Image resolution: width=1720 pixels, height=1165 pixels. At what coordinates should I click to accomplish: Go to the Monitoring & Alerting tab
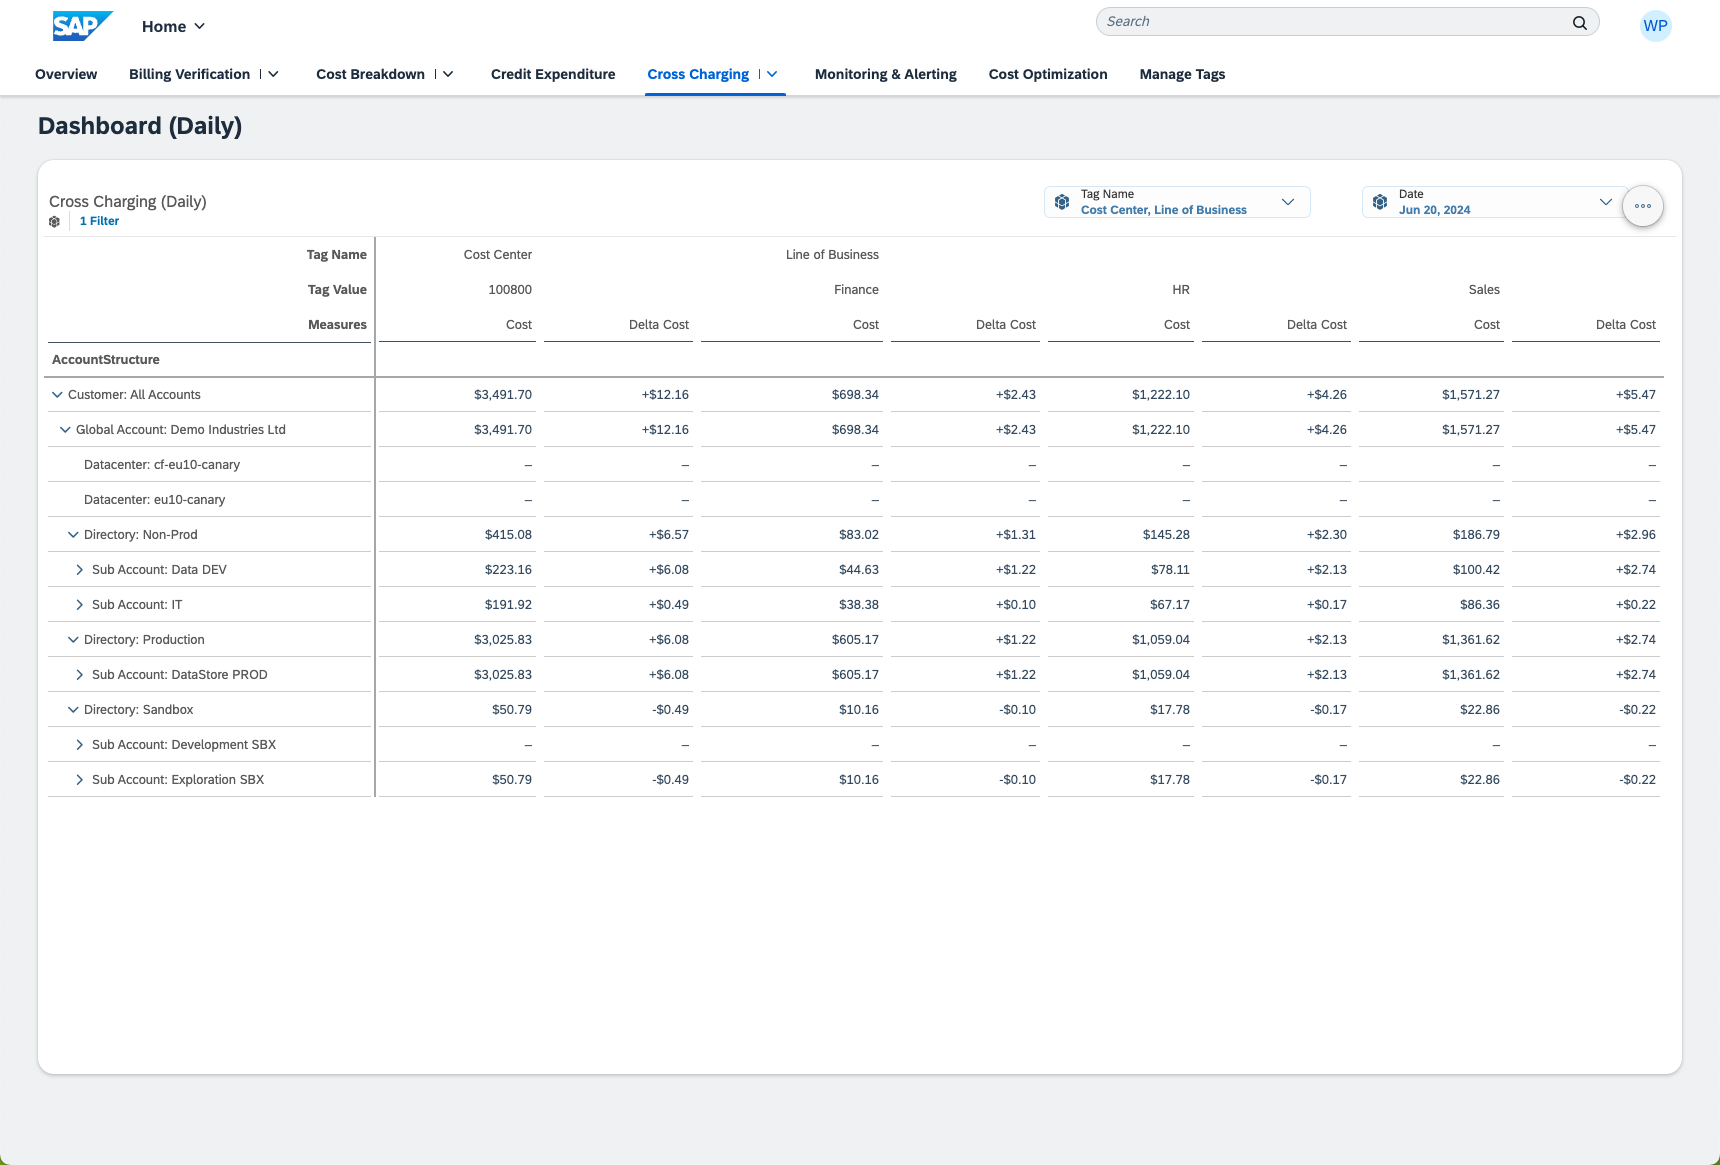885,74
